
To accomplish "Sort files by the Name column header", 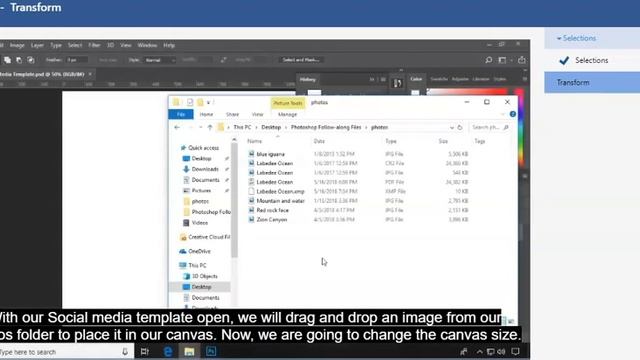I will [x=255, y=141].
